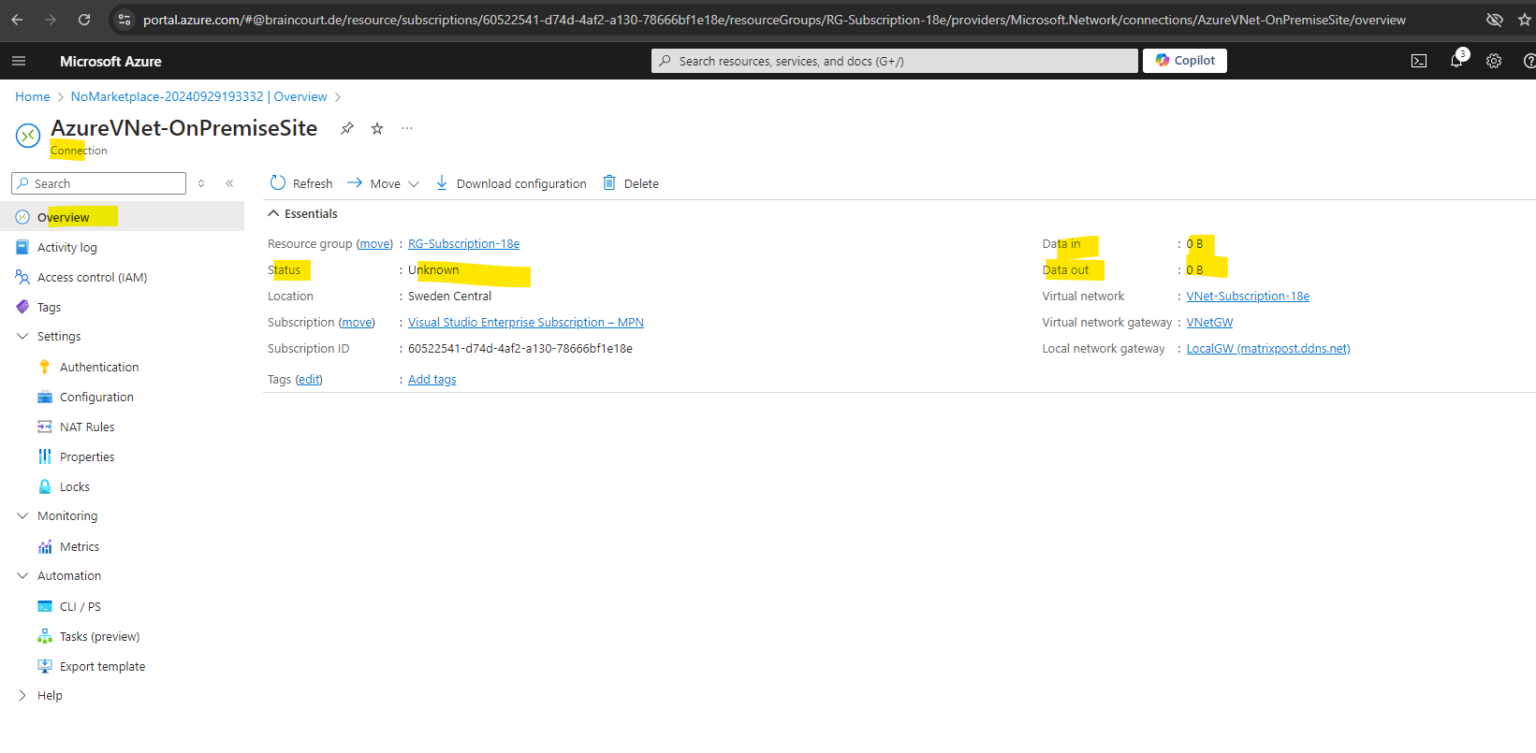The width and height of the screenshot is (1536, 753).
Task: Click Home in the breadcrumb trail
Action: 32,96
